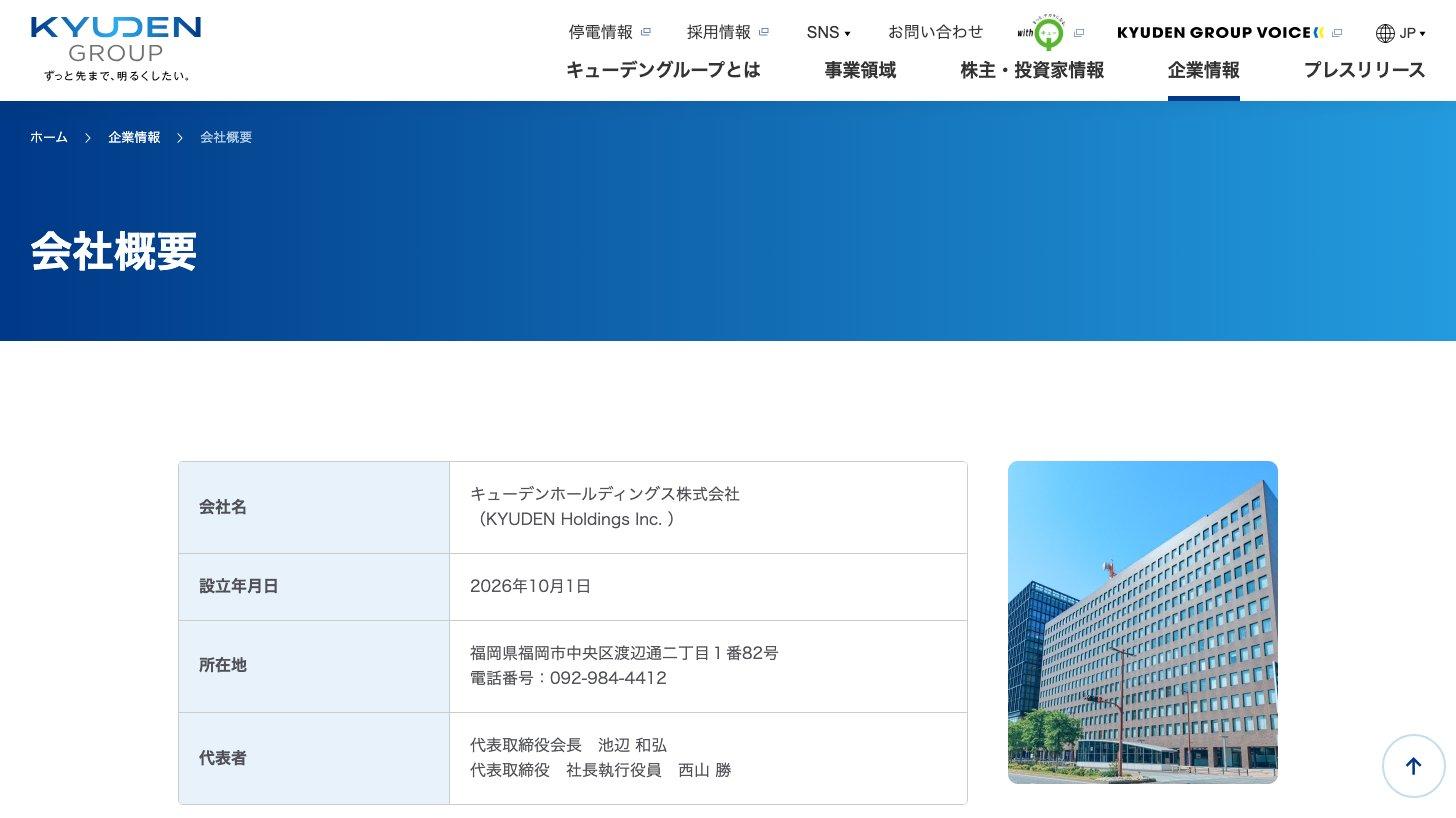This screenshot has width=1456, height=818.
Task: Click the external-link icon beside 採用情報
Action: pyautogui.click(x=764, y=32)
